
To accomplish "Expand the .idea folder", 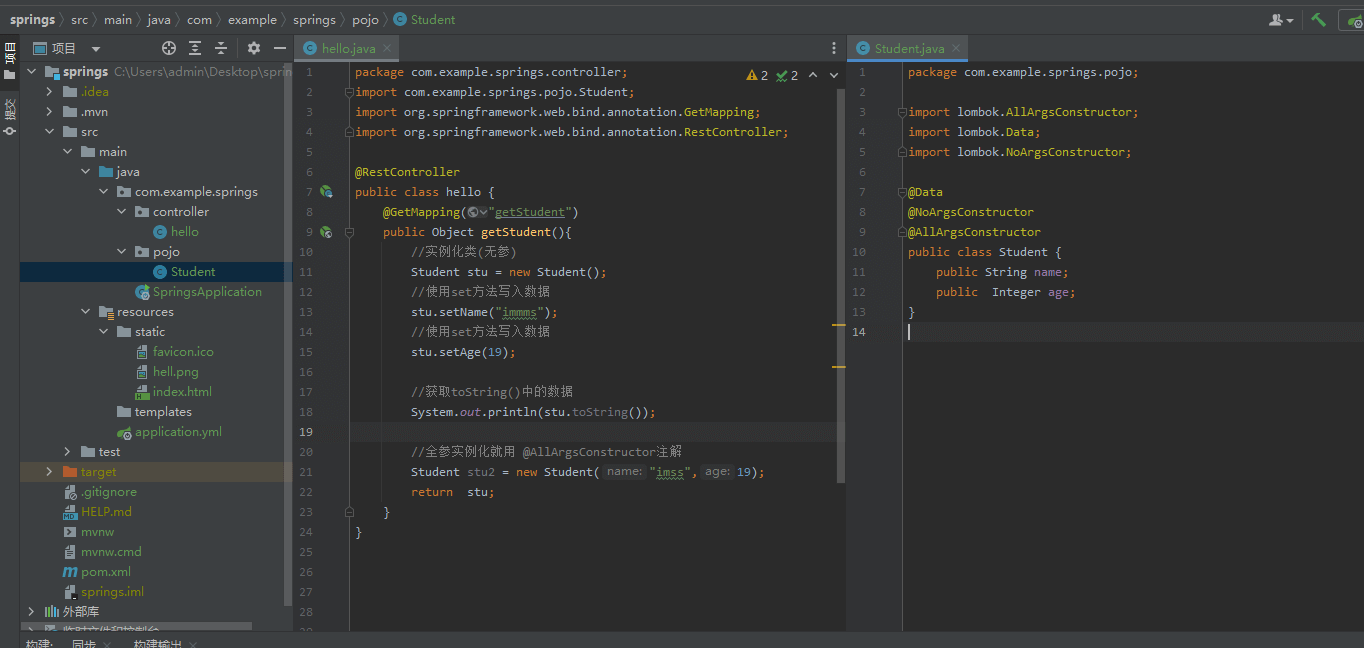I will 49,92.
